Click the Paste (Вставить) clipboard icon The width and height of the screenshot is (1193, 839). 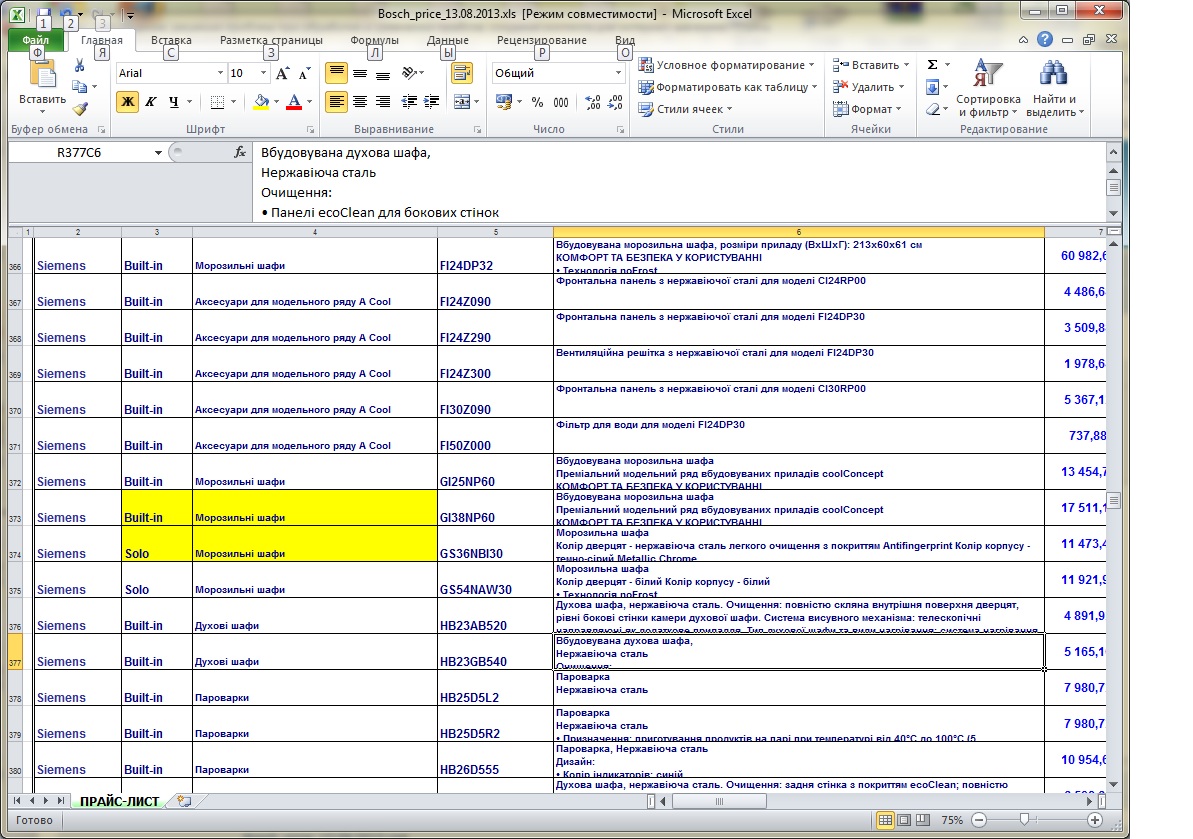point(43,75)
